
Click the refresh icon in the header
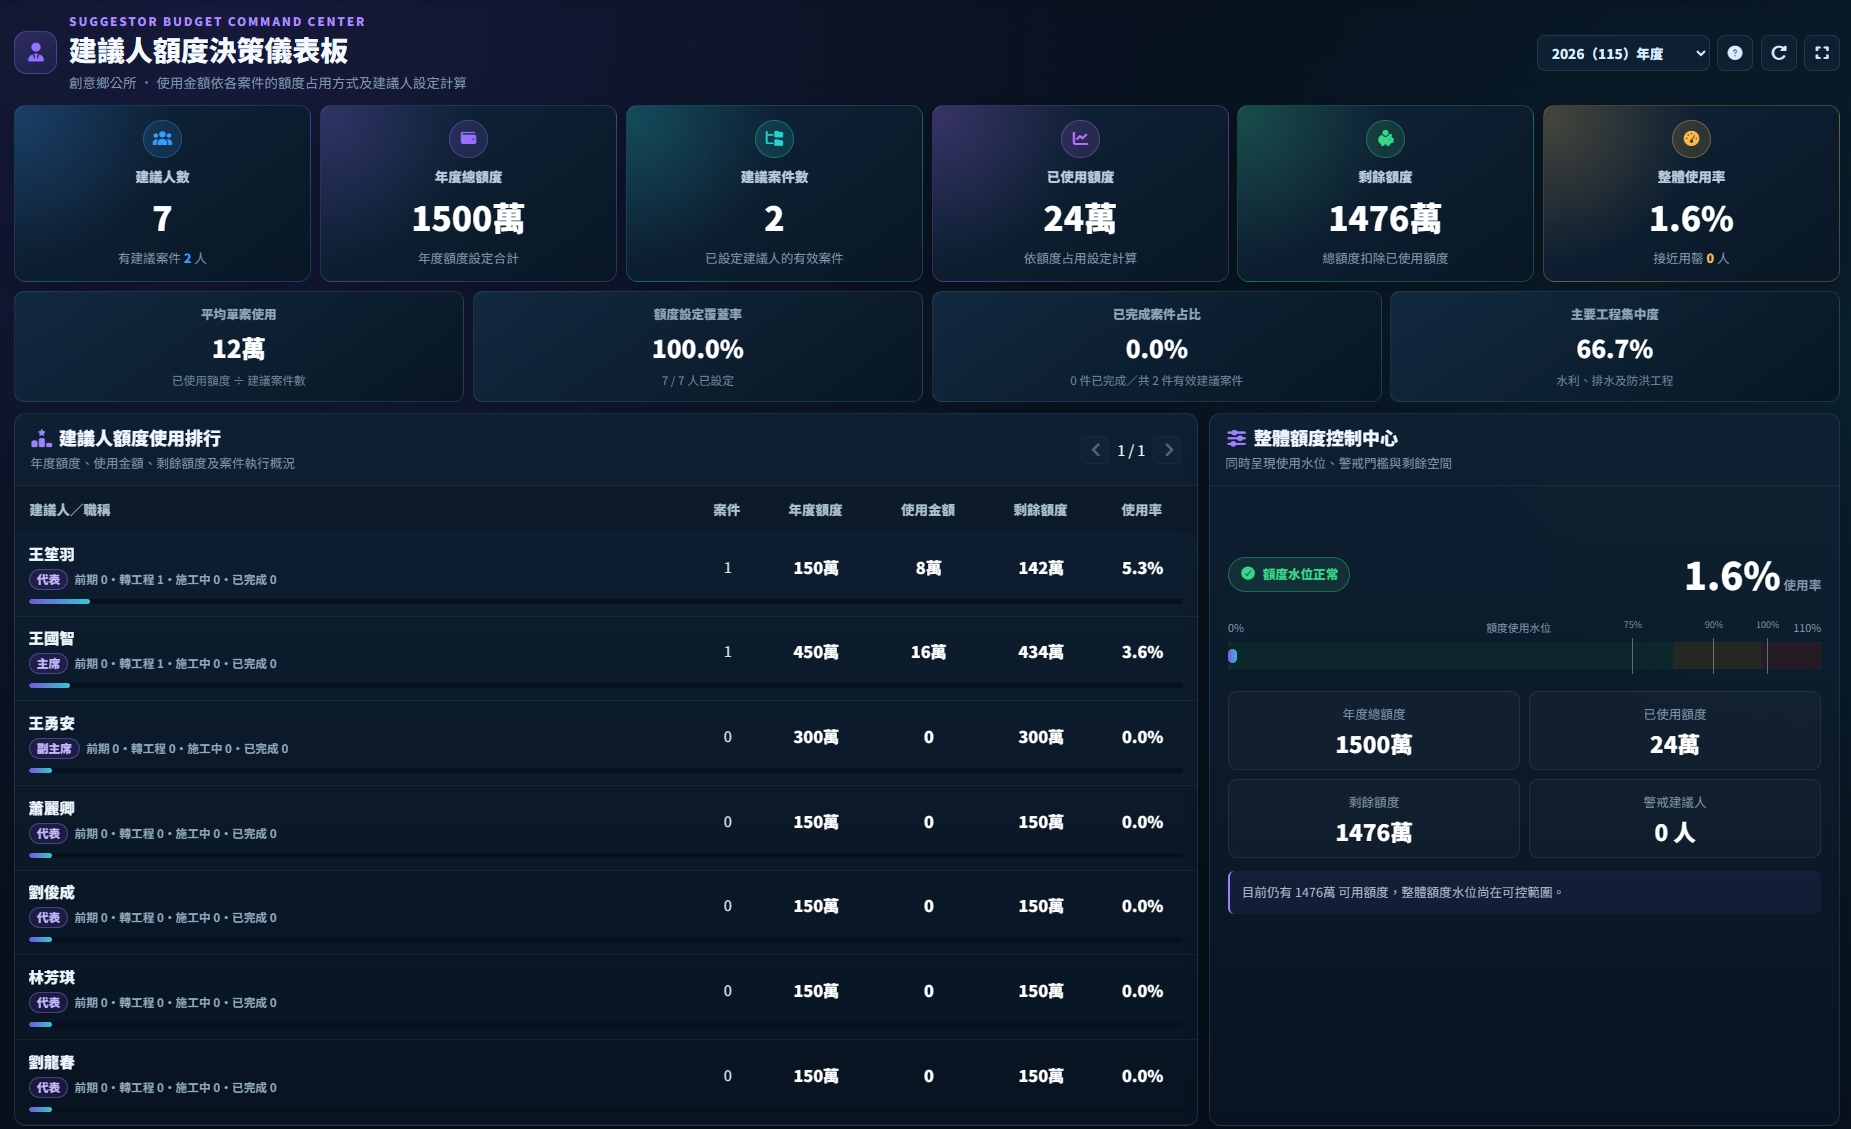click(1779, 54)
